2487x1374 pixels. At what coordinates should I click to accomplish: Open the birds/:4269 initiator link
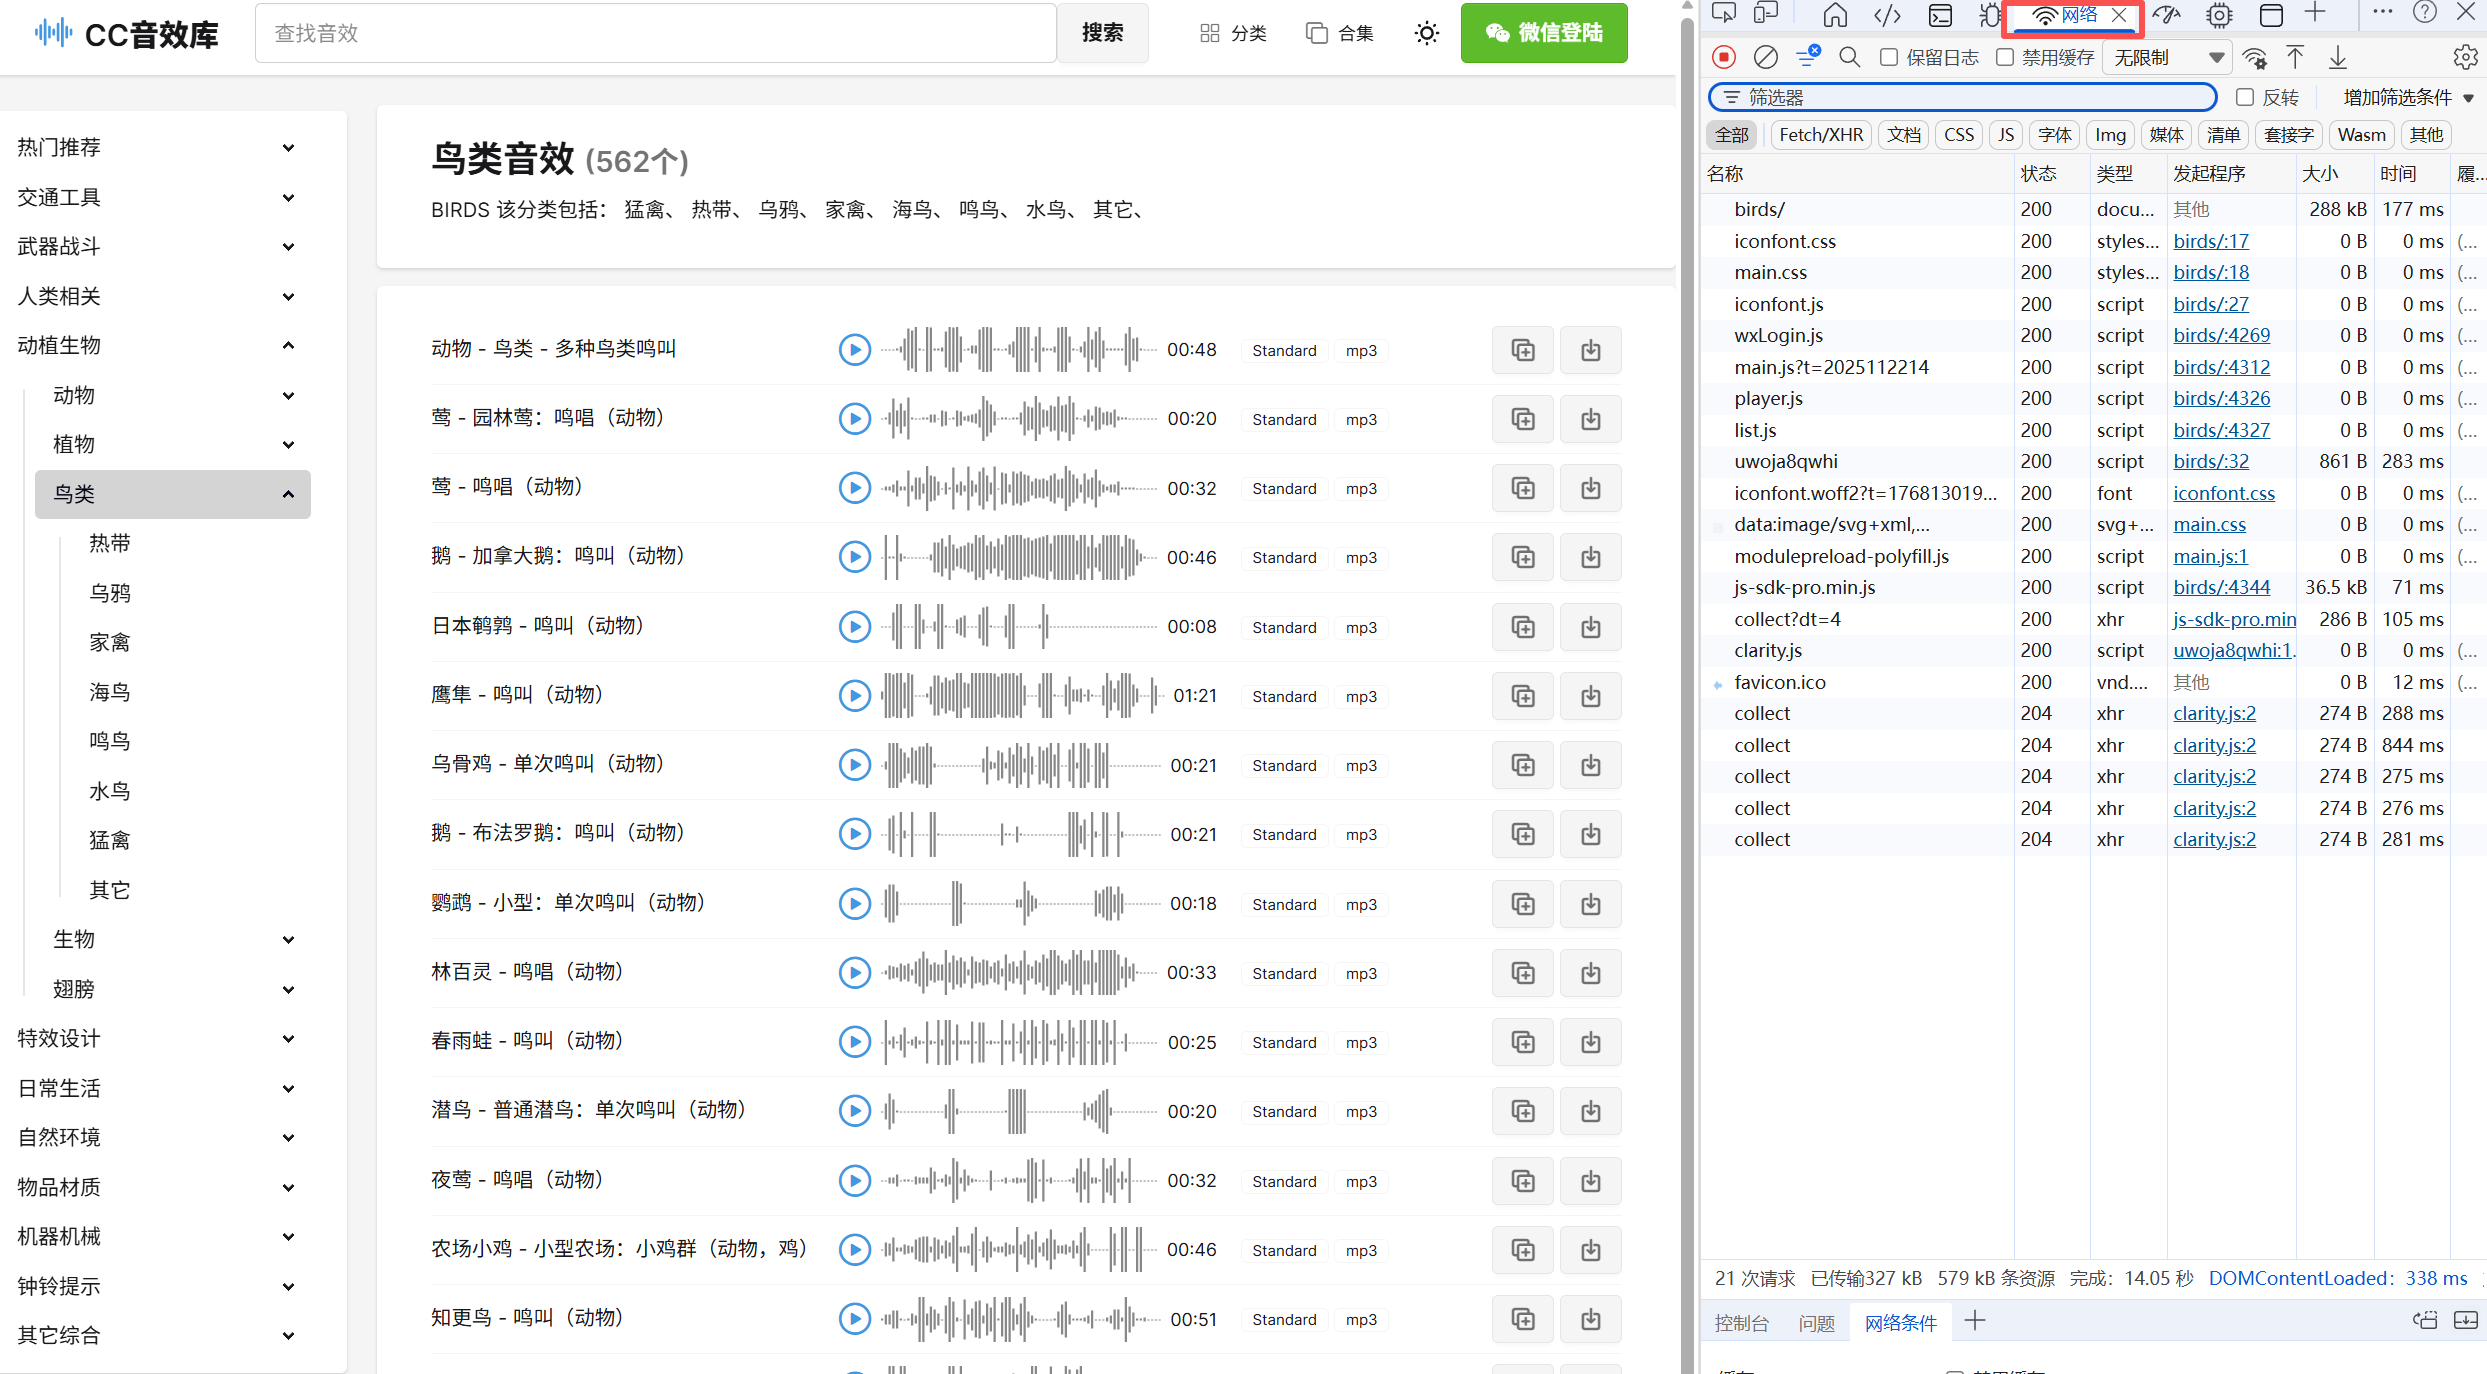point(2221,335)
